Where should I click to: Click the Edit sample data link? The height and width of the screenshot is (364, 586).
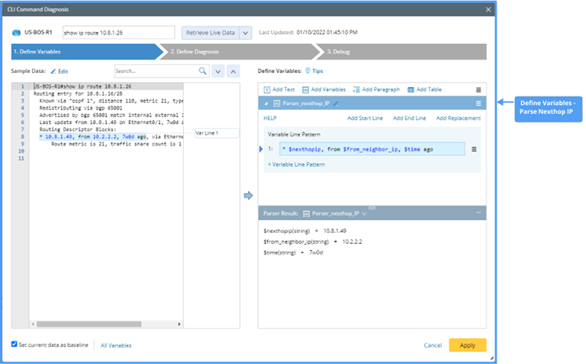pyautogui.click(x=59, y=71)
